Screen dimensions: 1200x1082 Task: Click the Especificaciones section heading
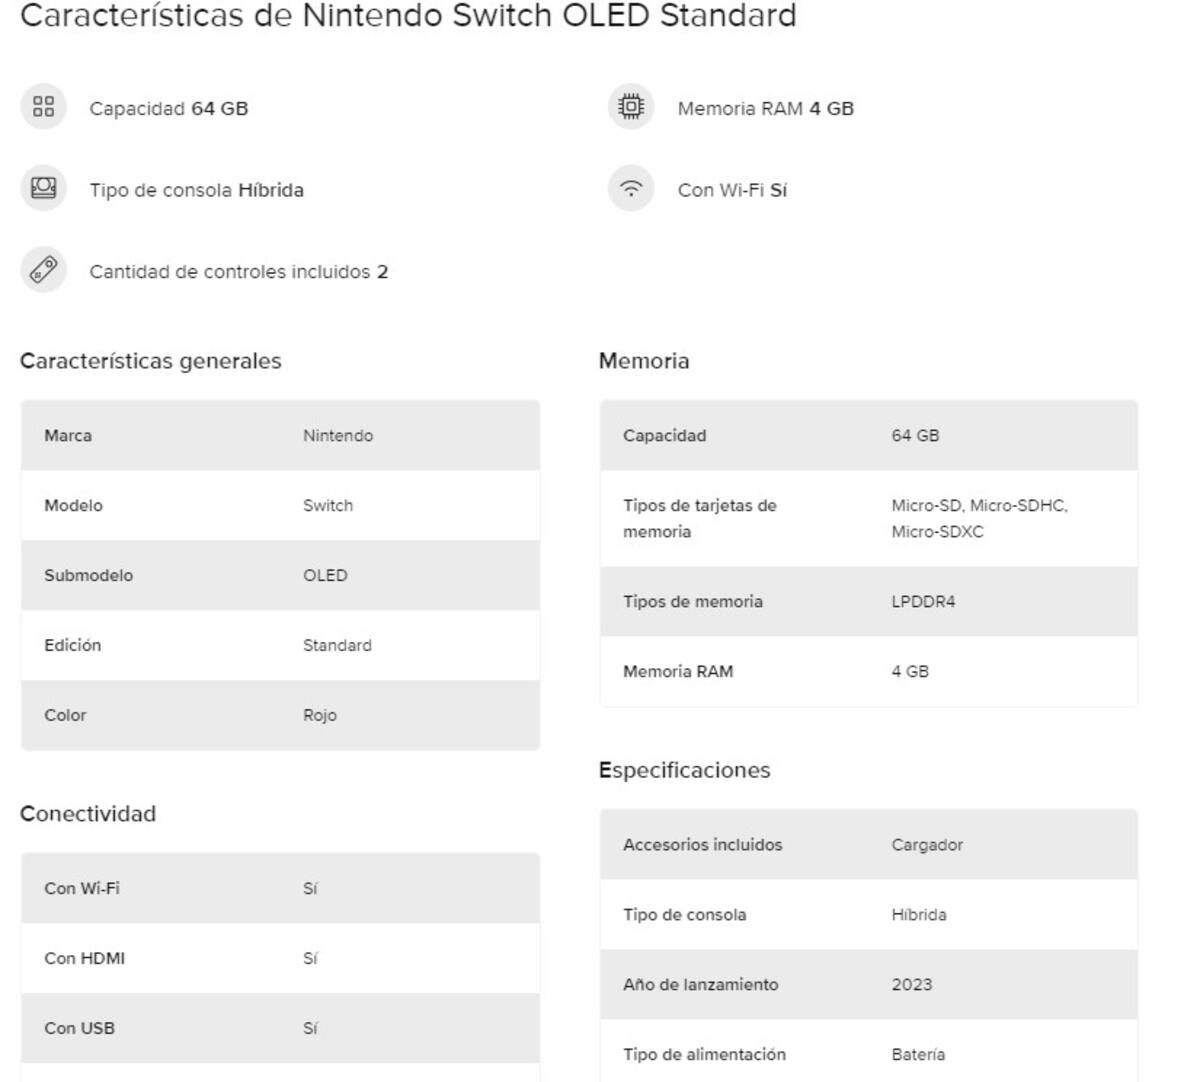tap(685, 770)
